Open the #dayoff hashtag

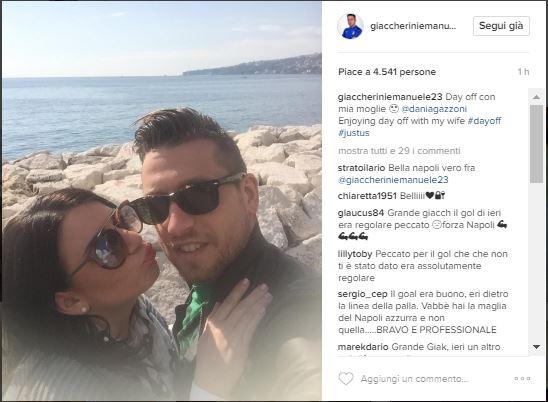click(x=484, y=121)
